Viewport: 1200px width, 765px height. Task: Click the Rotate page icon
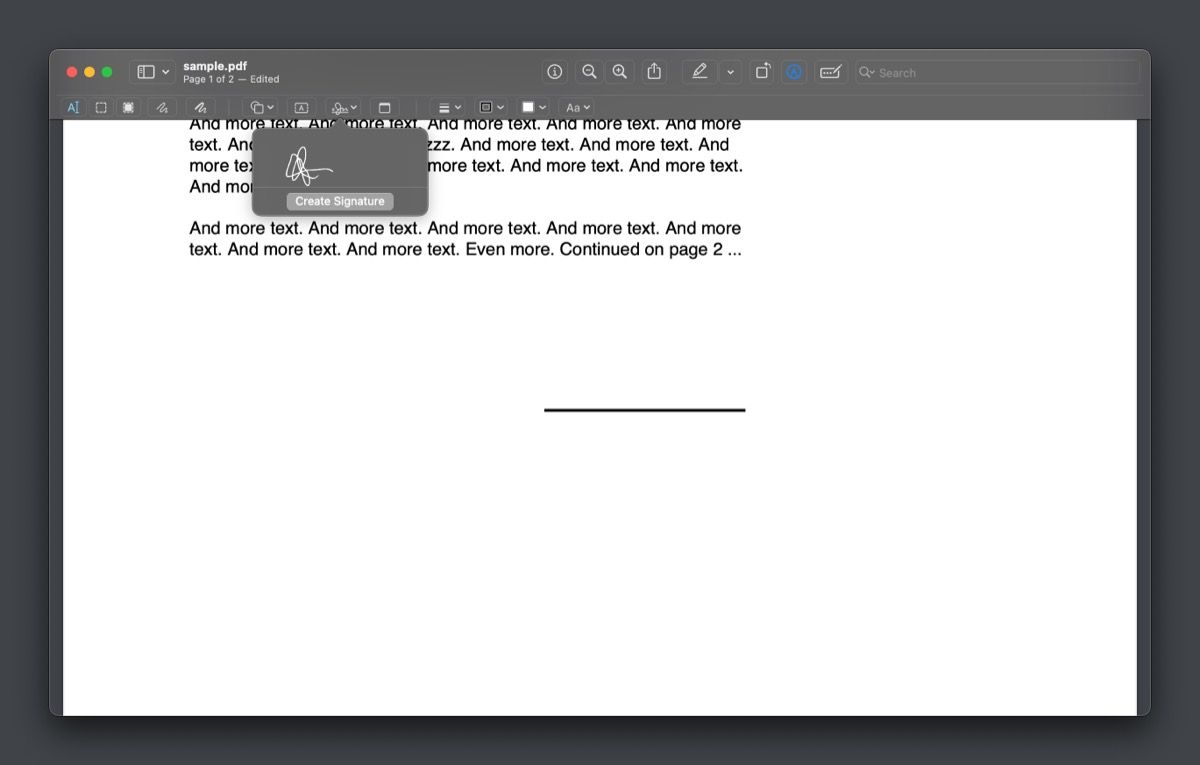(x=761, y=71)
